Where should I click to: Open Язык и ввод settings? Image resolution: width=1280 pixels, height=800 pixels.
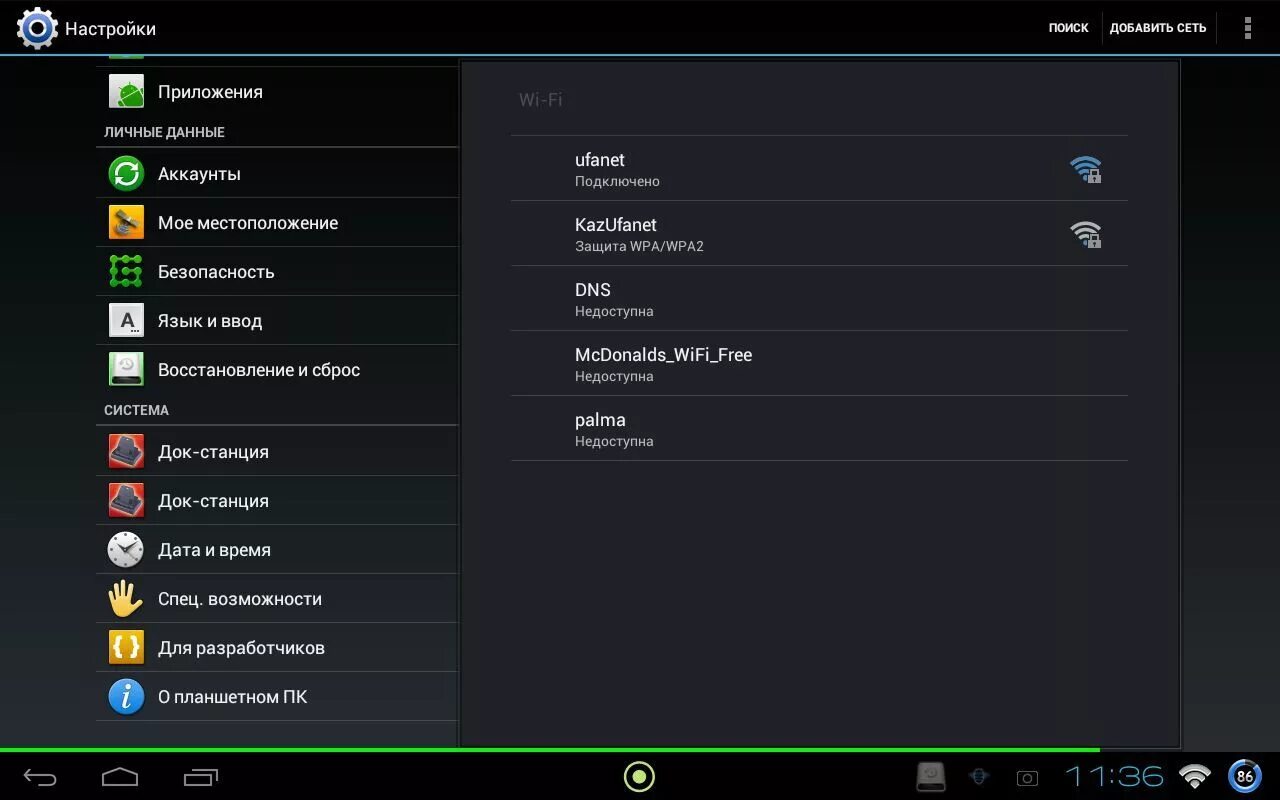[277, 321]
